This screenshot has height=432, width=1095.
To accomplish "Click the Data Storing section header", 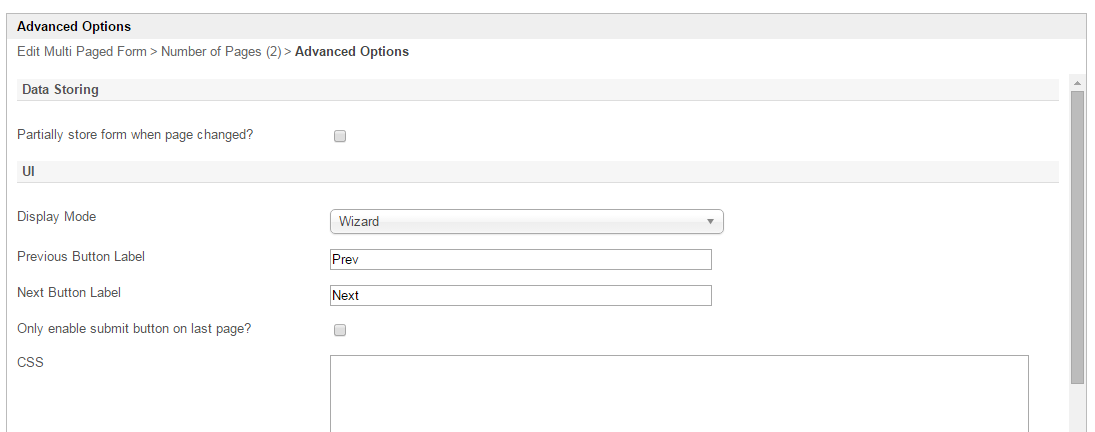I will tap(61, 90).
